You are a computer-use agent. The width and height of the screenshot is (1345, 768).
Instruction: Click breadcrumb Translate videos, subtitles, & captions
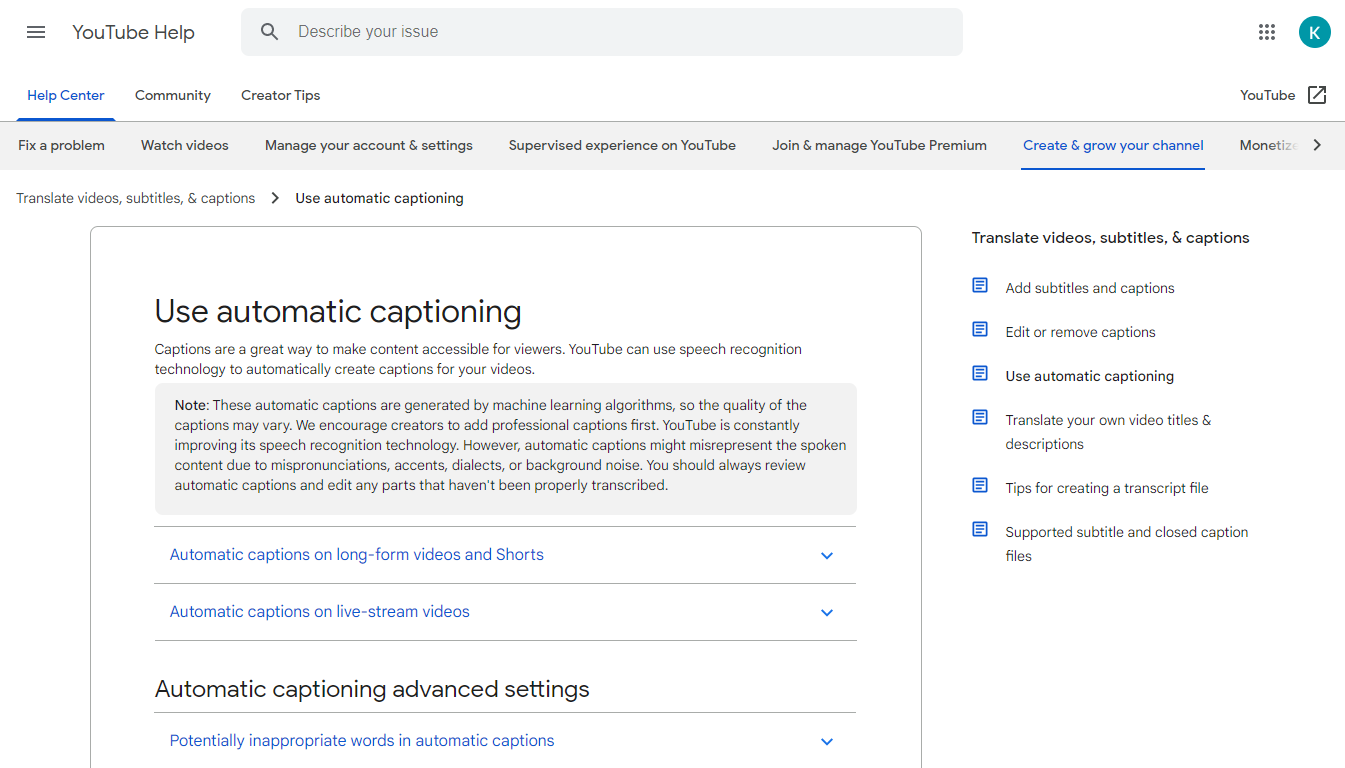coord(136,199)
